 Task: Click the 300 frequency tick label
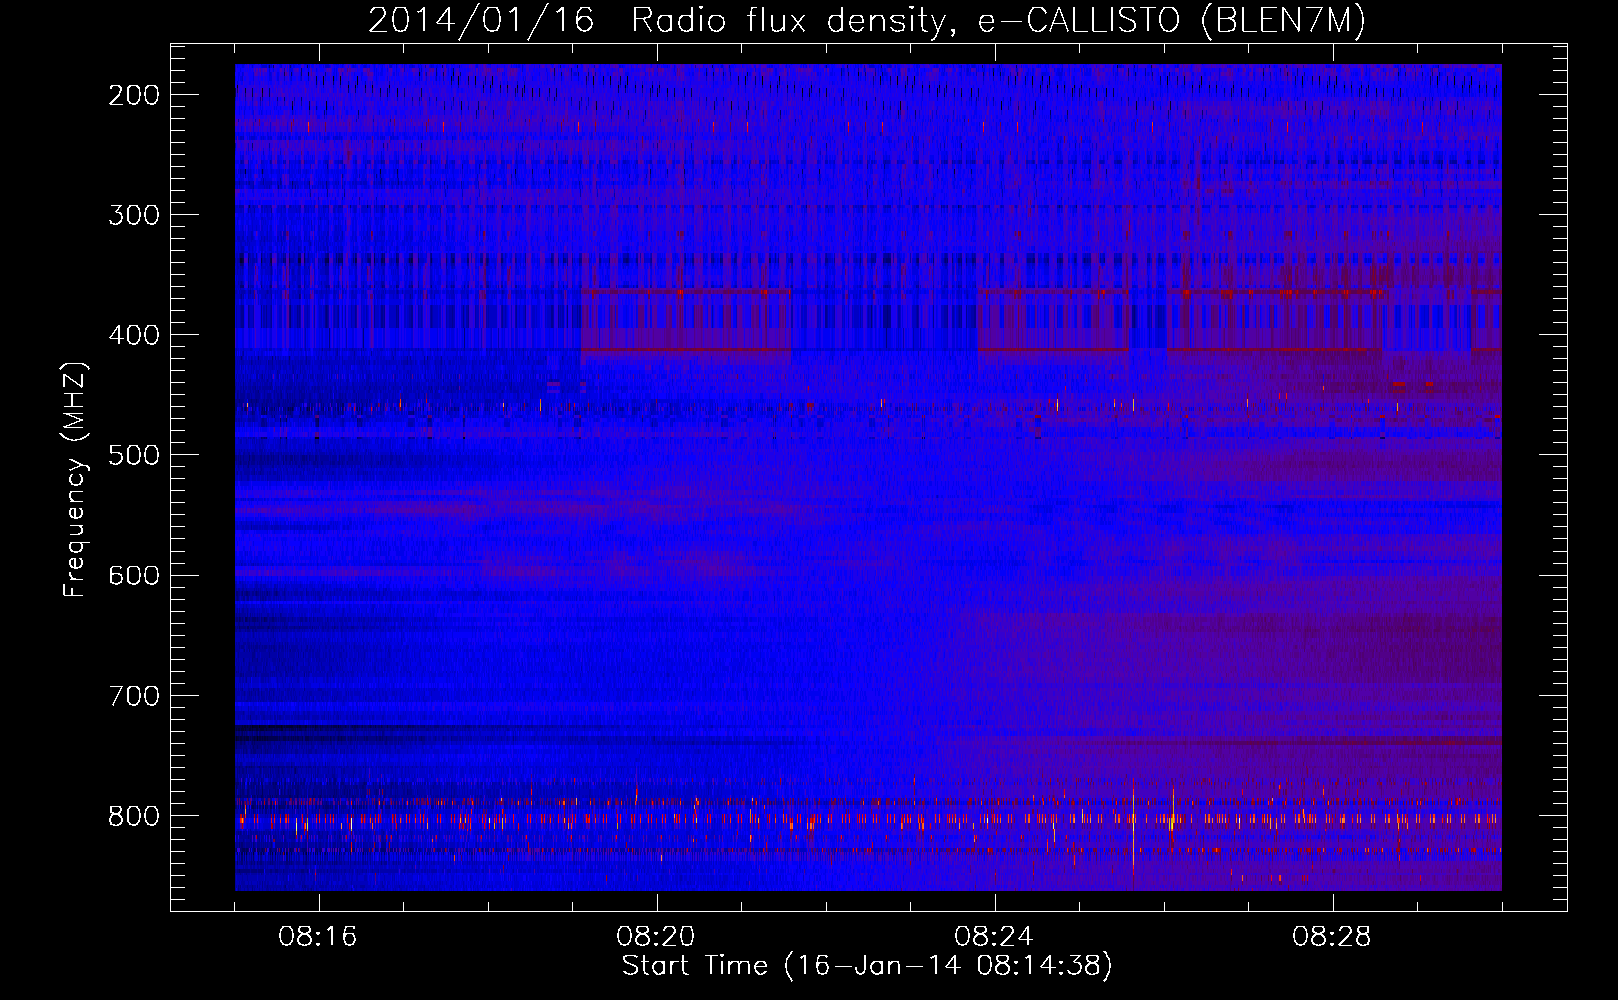point(133,215)
